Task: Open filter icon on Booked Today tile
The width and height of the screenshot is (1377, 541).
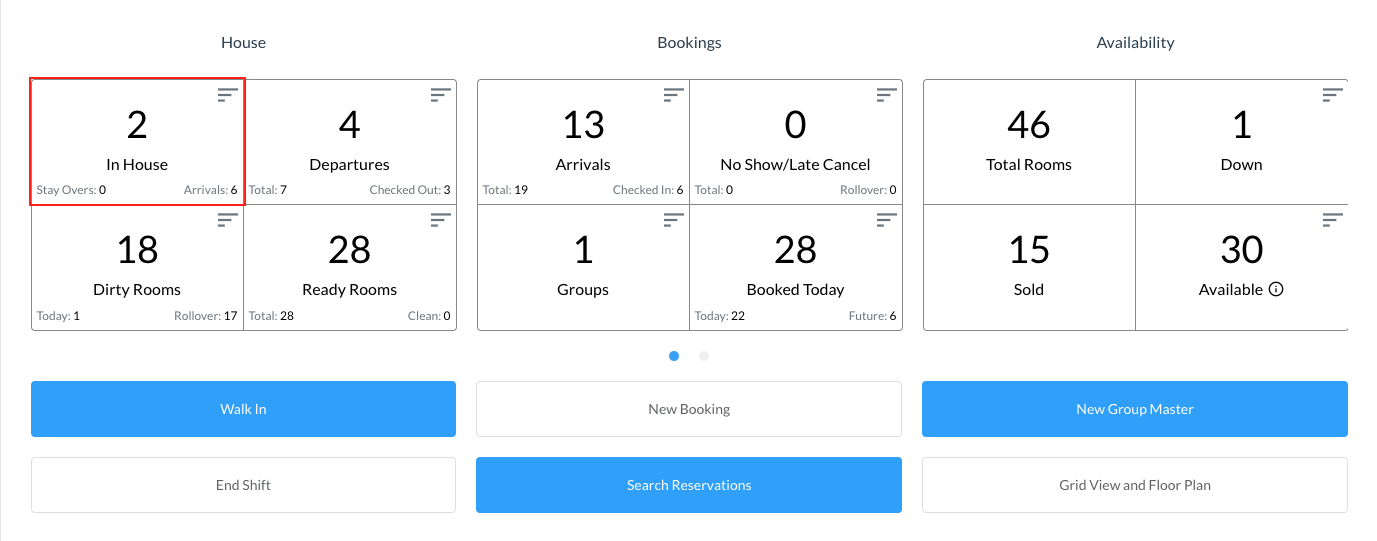Action: click(886, 220)
